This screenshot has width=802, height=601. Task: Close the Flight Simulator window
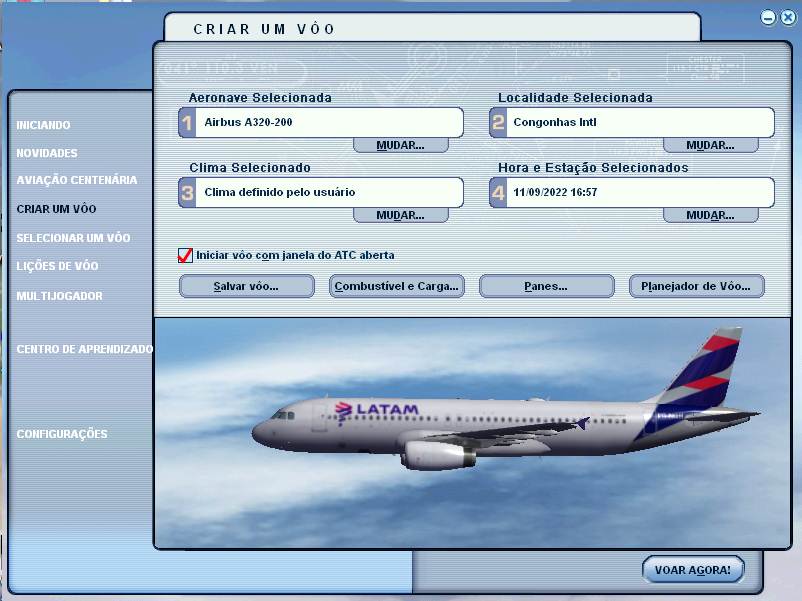point(788,18)
